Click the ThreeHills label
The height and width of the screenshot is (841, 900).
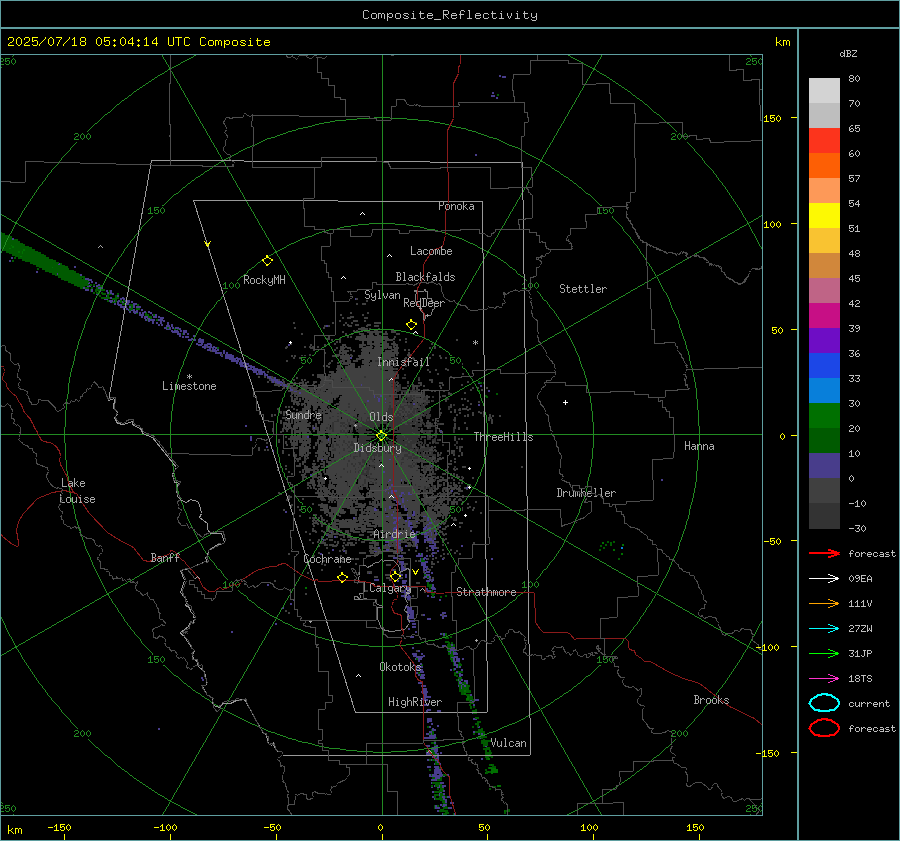[503, 437]
